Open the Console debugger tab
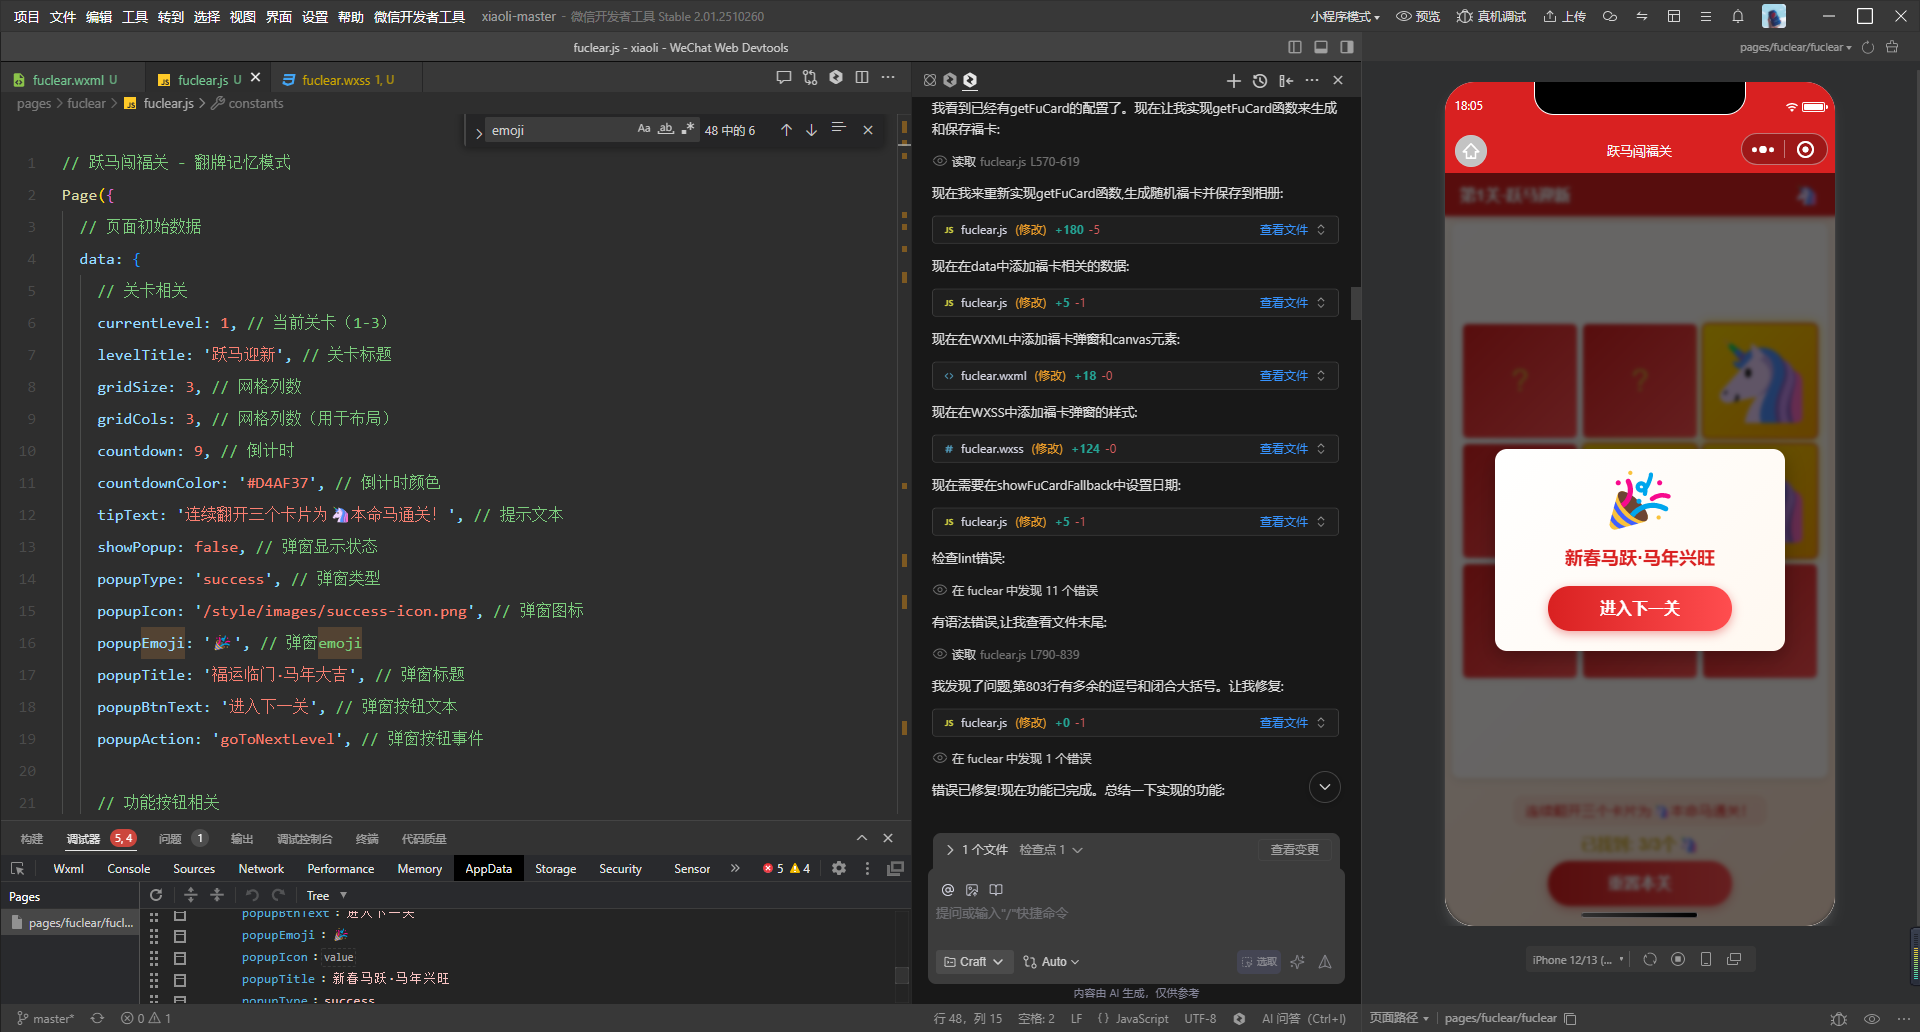This screenshot has height=1032, width=1920. (x=128, y=868)
